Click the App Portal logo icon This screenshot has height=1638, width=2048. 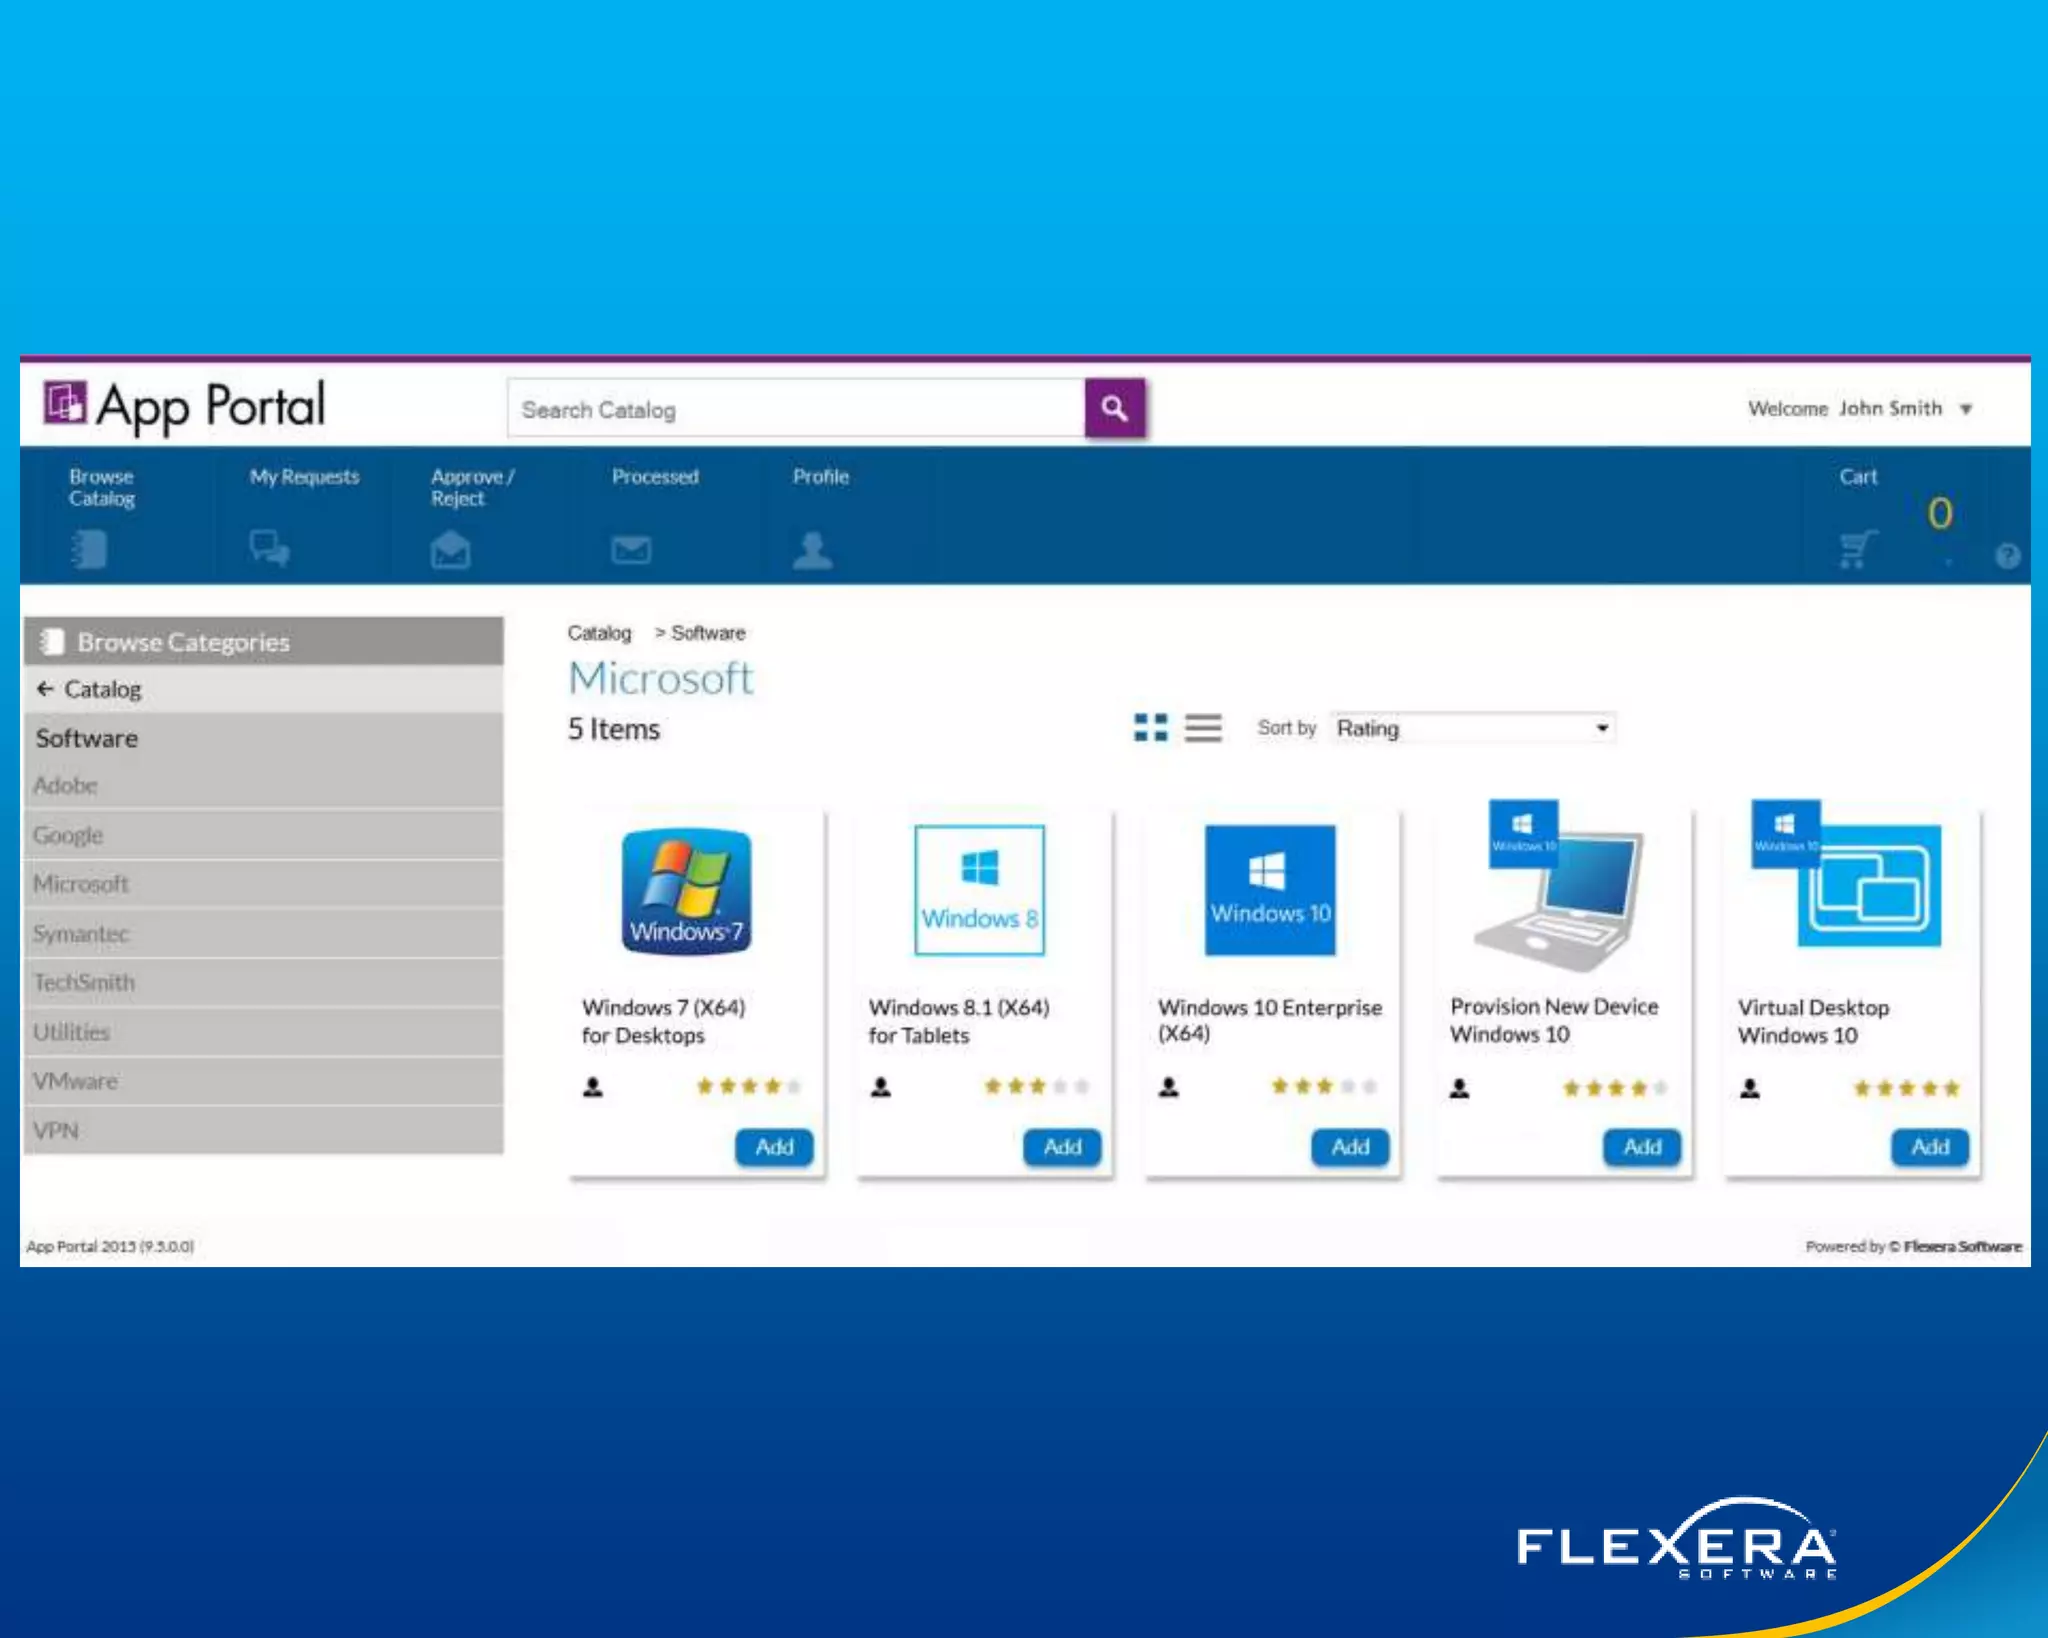[65, 404]
